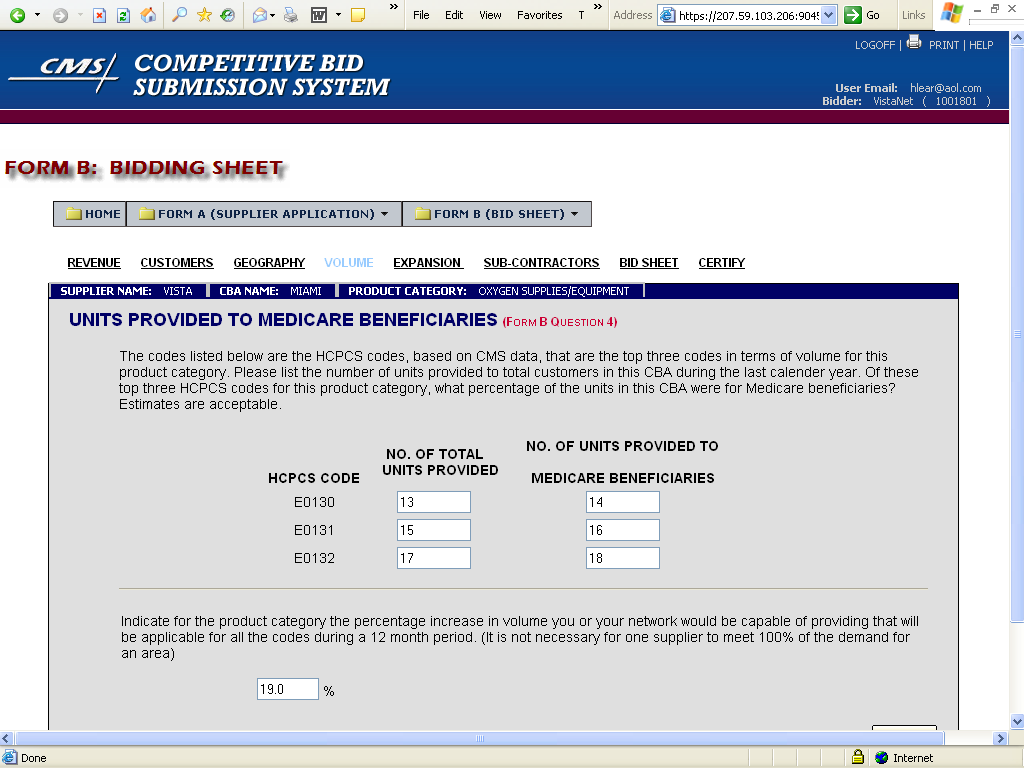Expand the Form B (Bid Sheet) menu
1024x768 pixels.
click(498, 214)
